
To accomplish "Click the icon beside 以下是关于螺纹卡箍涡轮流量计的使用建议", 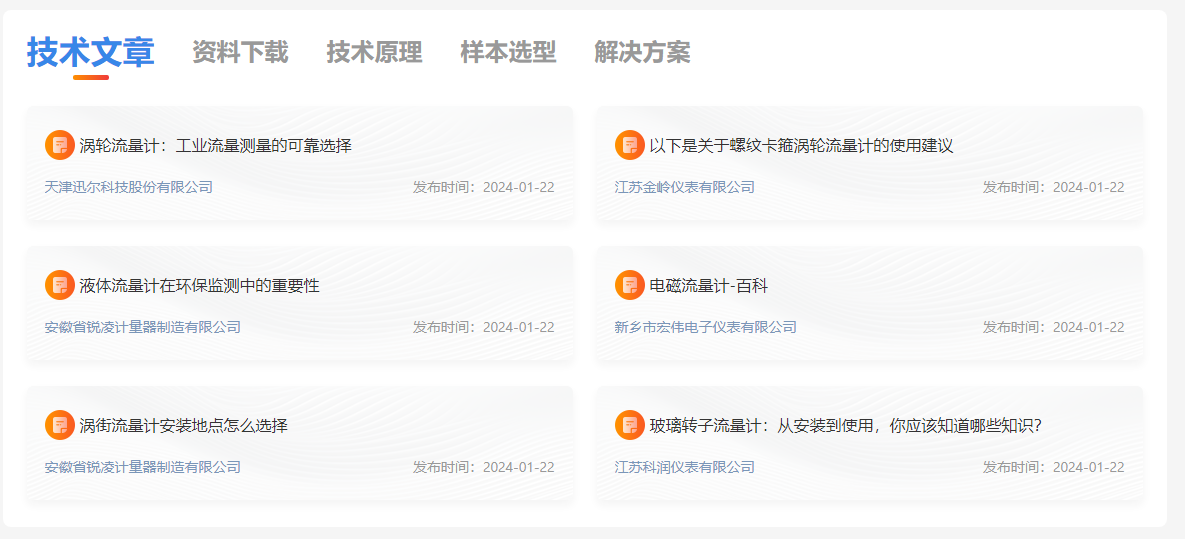I will tap(630, 145).
